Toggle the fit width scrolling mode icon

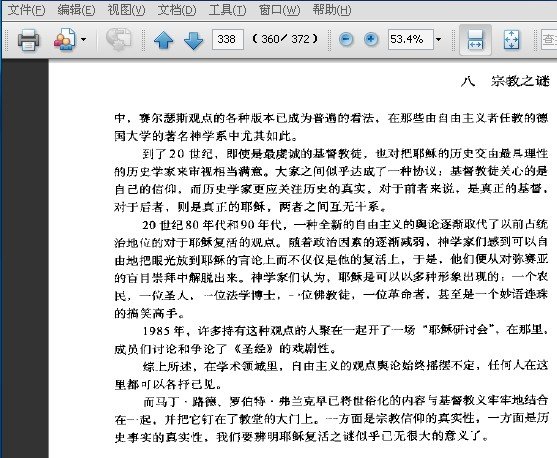(475, 39)
